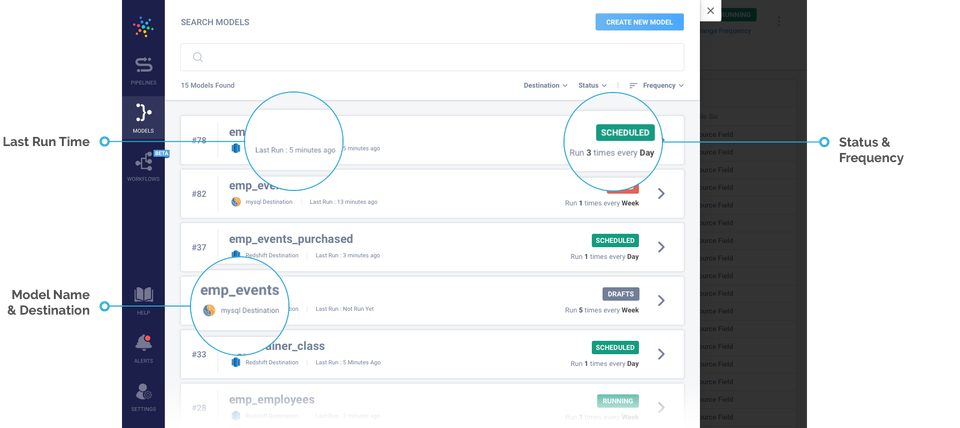Click the Create New Model button

pos(639,22)
